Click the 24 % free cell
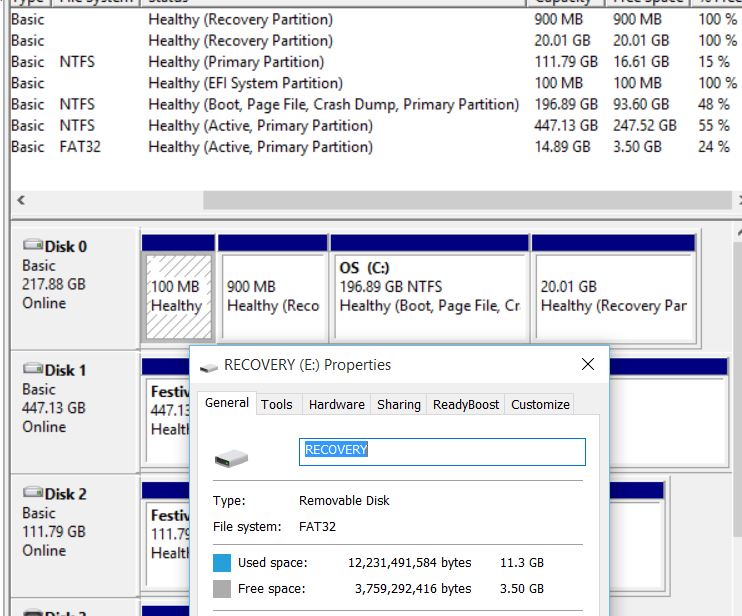 [x=713, y=147]
